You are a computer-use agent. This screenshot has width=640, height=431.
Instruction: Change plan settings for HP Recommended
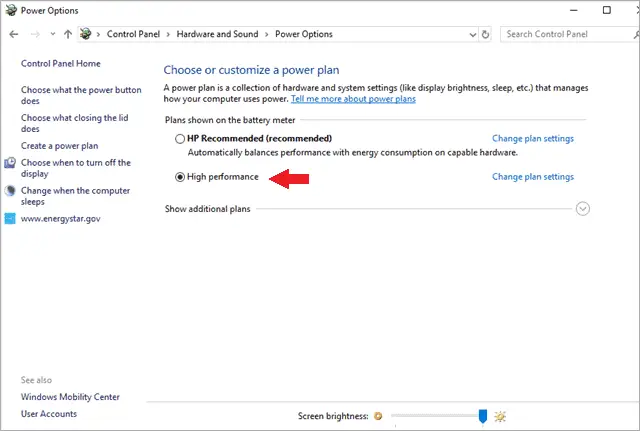coord(533,139)
